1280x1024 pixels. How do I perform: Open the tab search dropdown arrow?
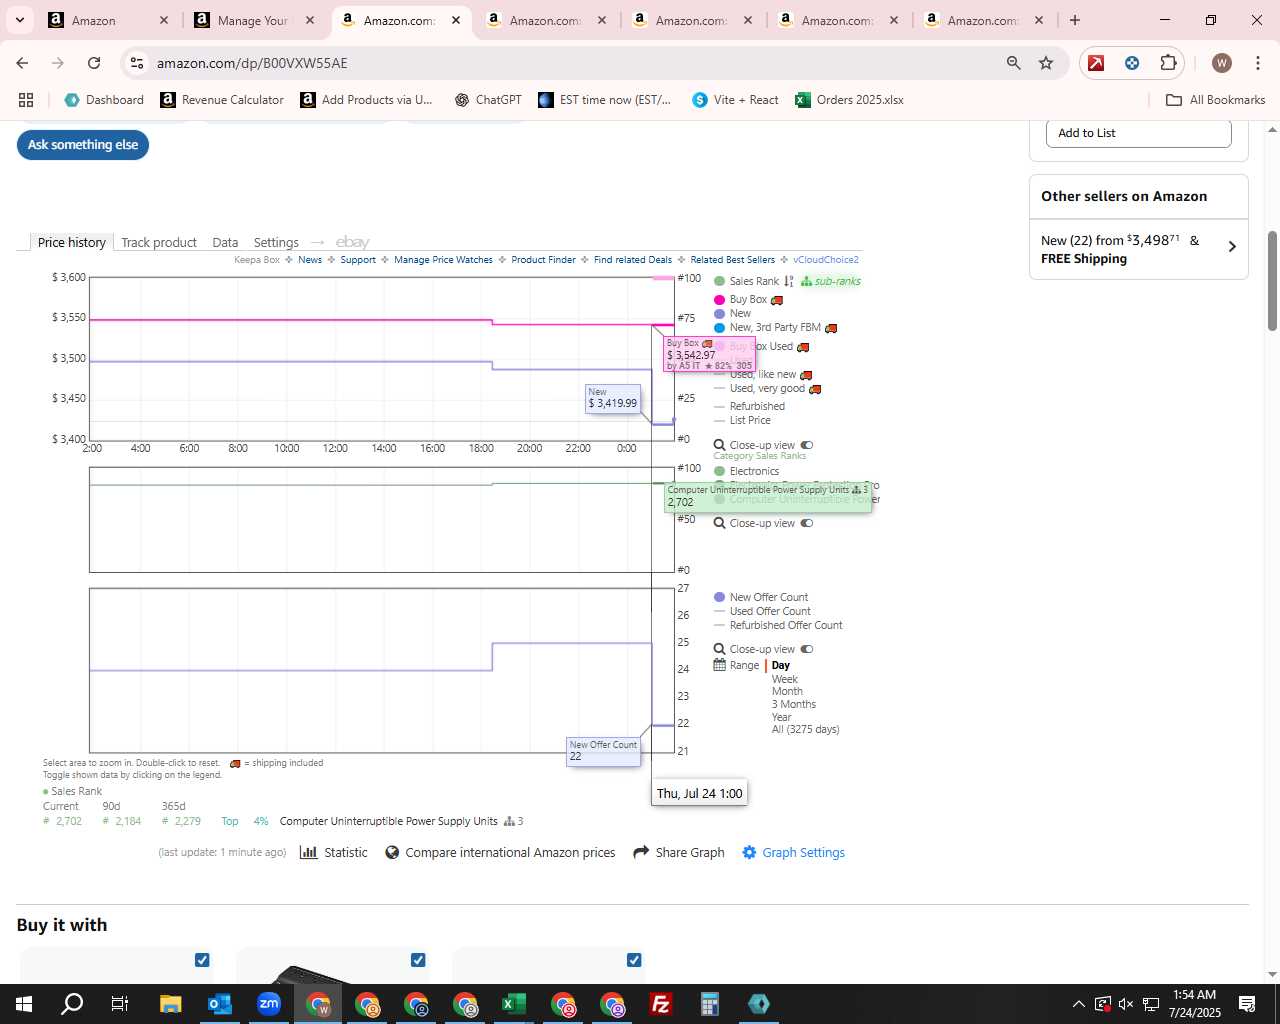click(19, 20)
